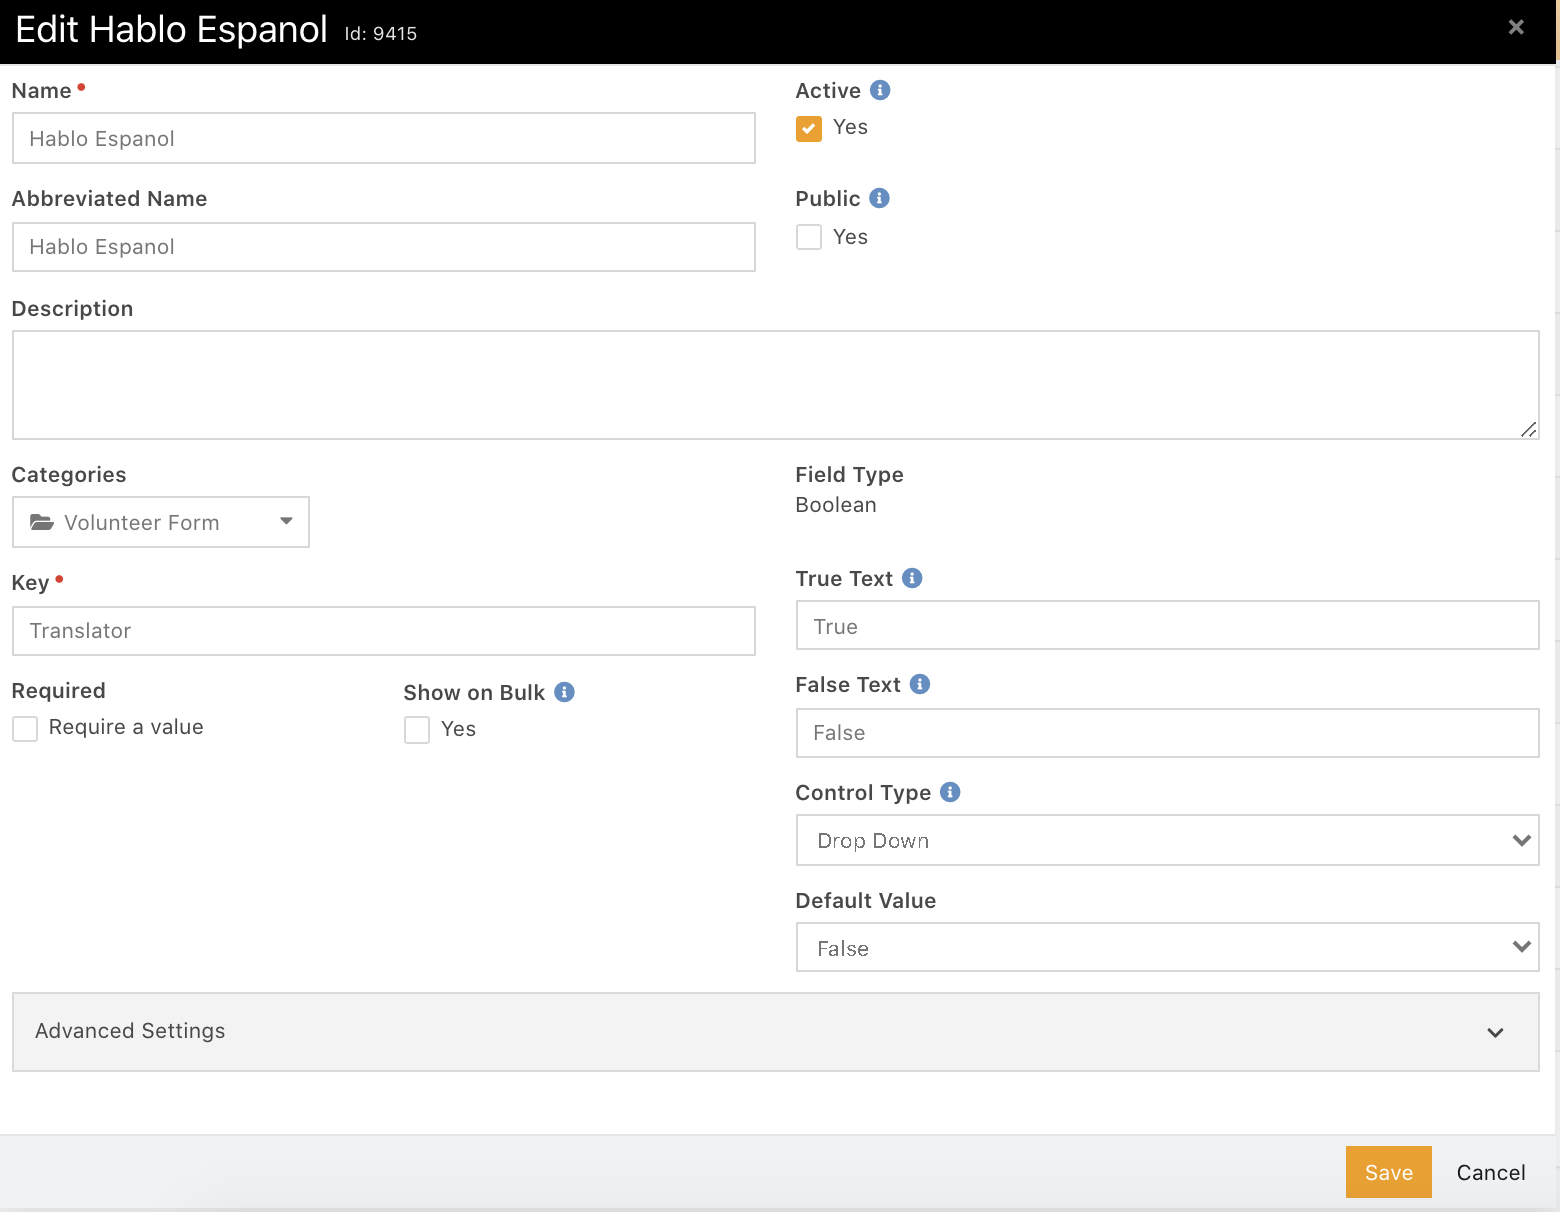Click the folder icon in Categories selector
1560x1212 pixels.
42,522
